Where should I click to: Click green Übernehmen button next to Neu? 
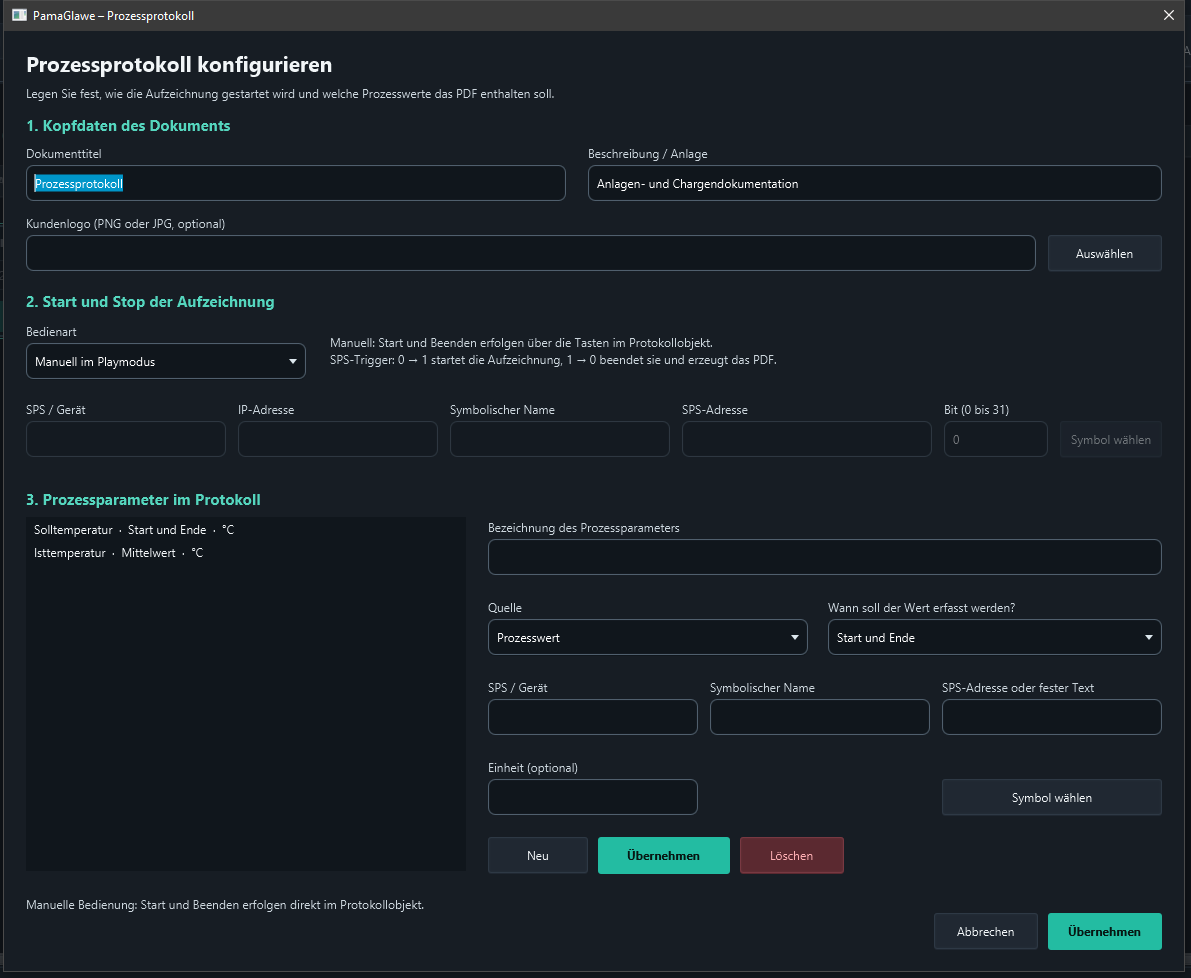[x=663, y=856]
